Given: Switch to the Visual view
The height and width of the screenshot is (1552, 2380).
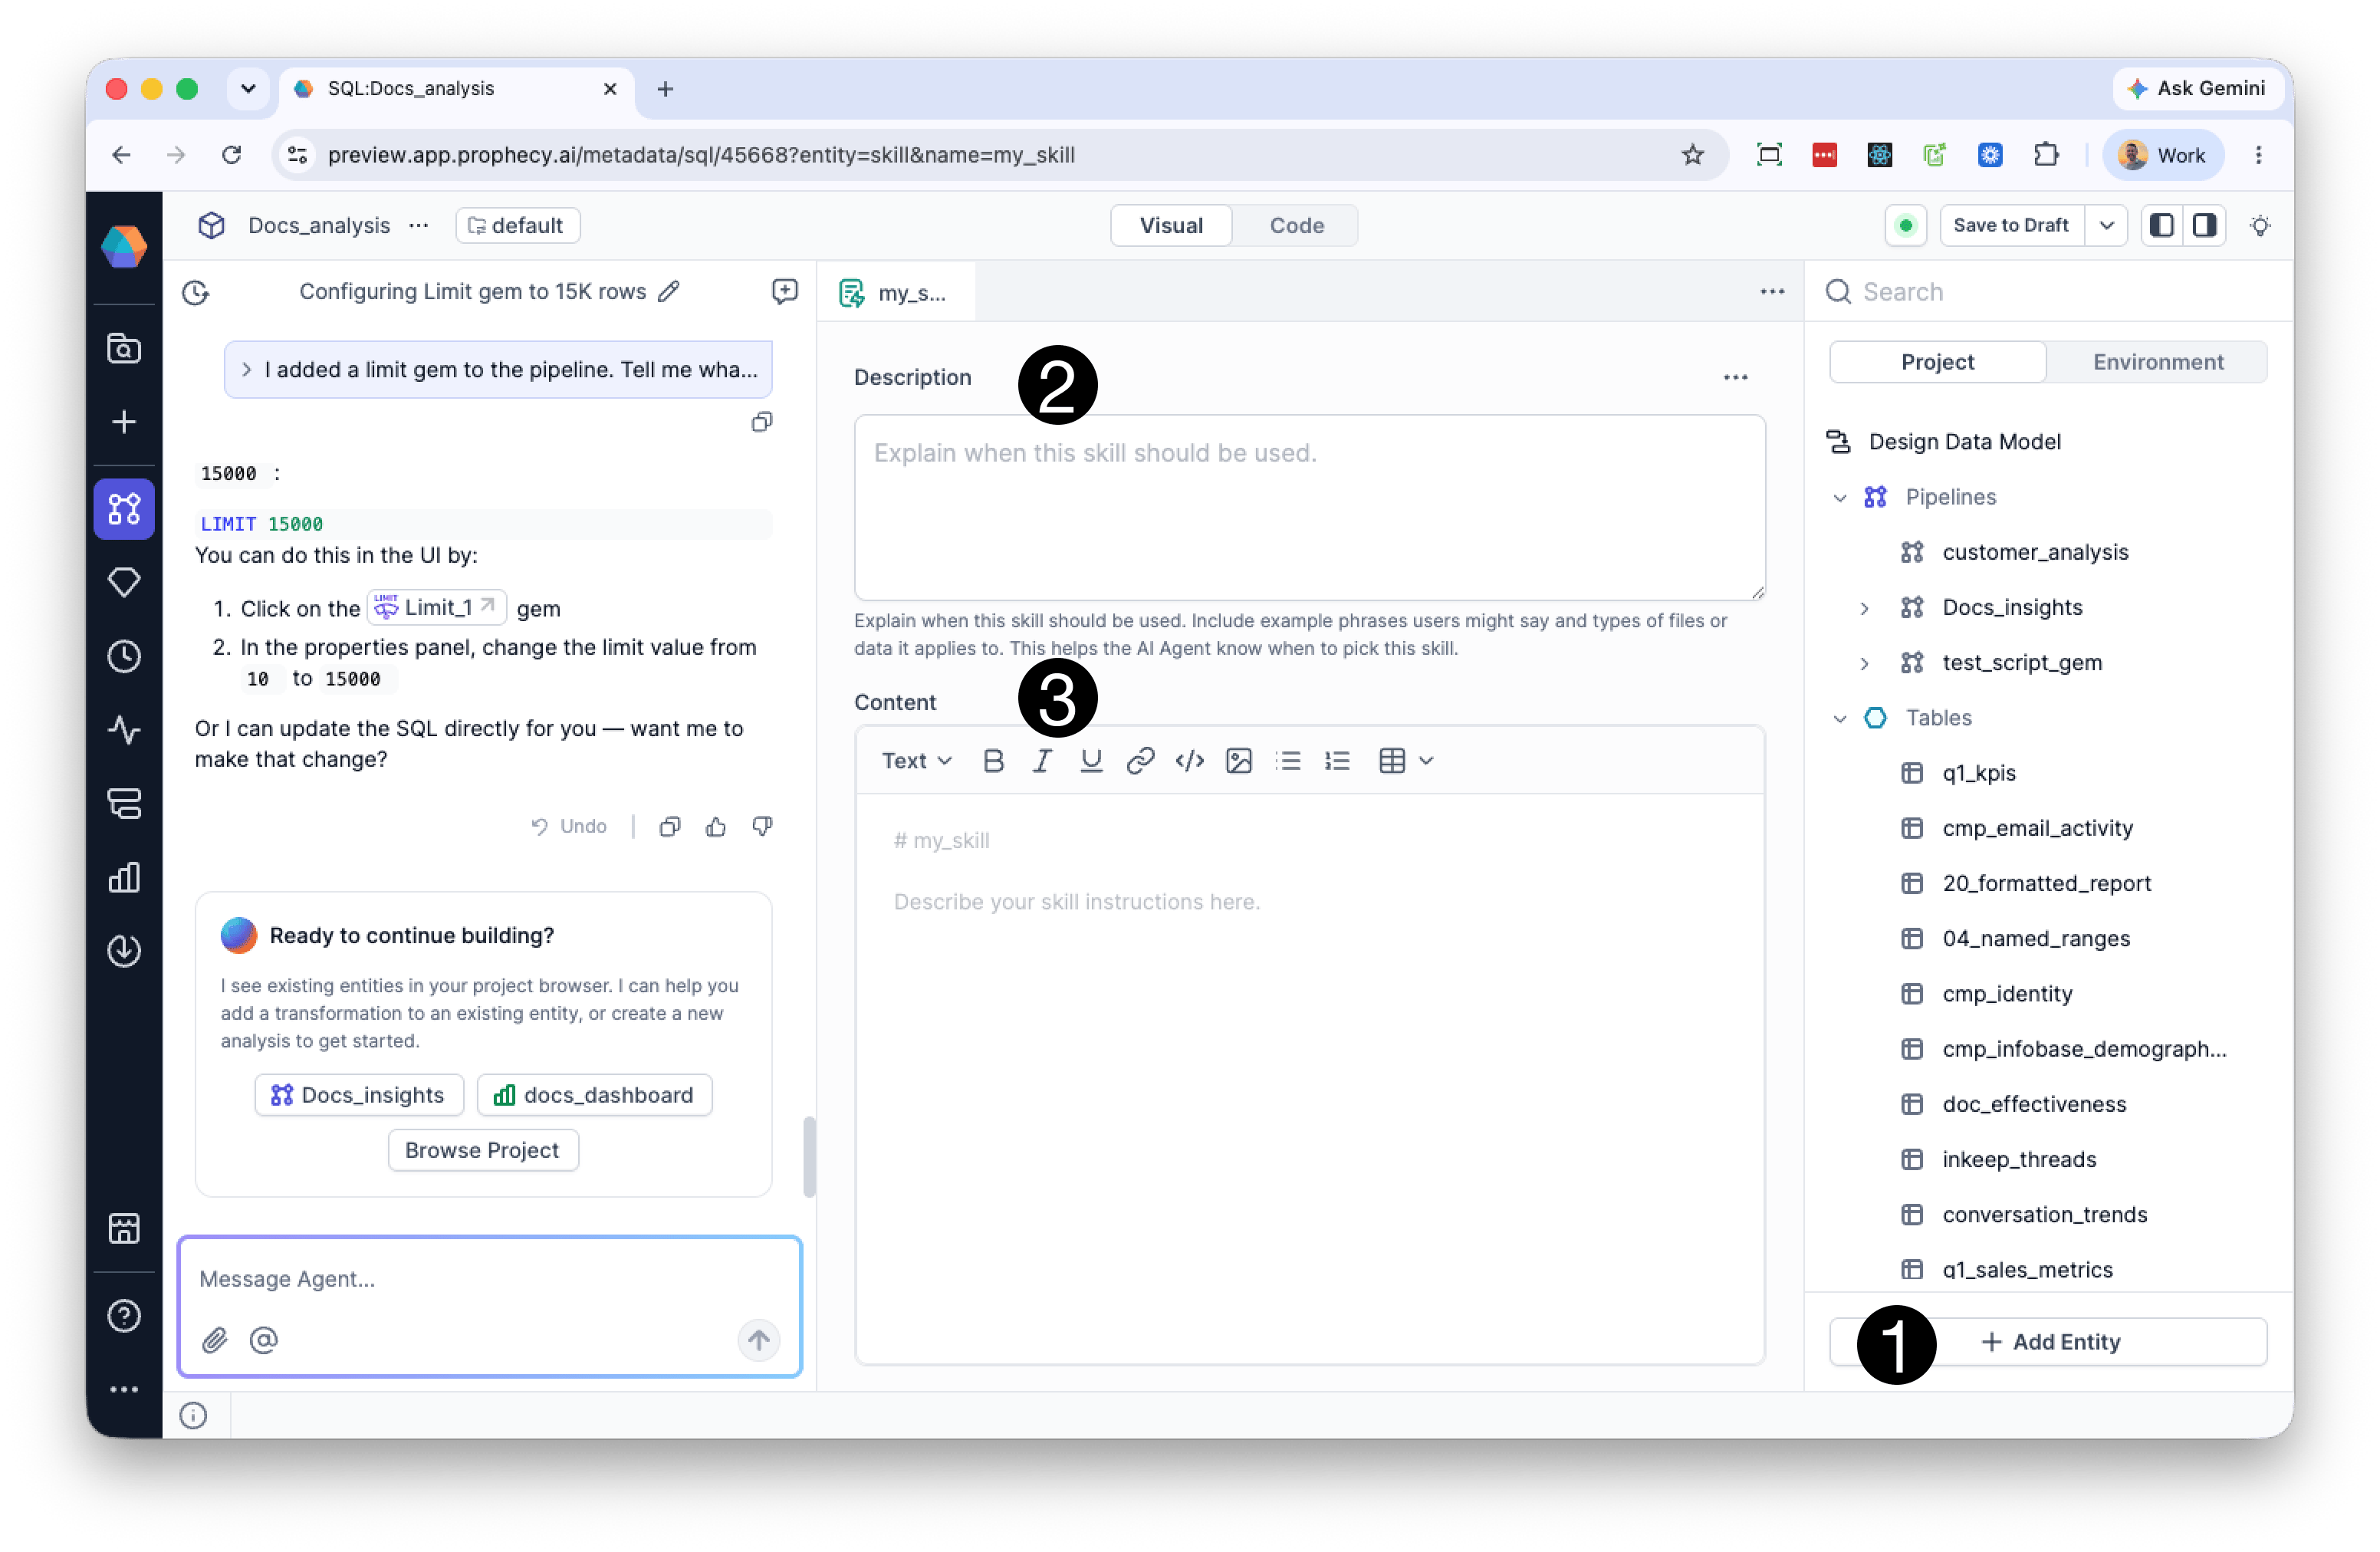Looking at the screenshot, I should pos(1171,225).
